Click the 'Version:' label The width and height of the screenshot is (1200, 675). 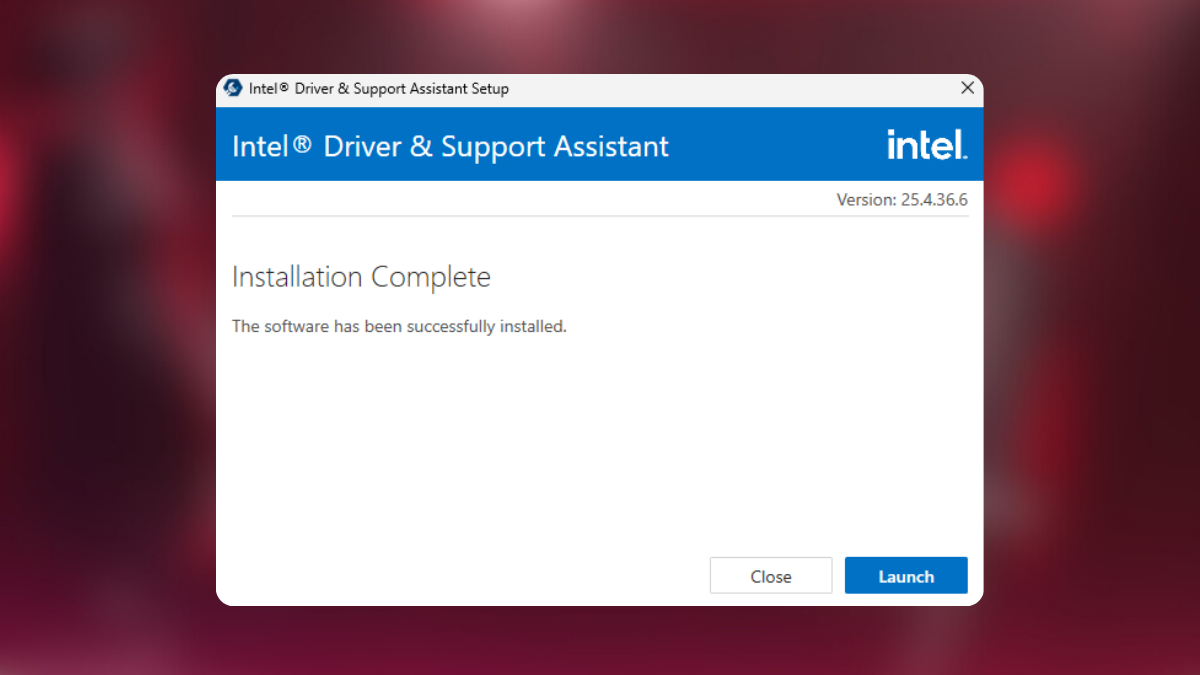(x=866, y=200)
